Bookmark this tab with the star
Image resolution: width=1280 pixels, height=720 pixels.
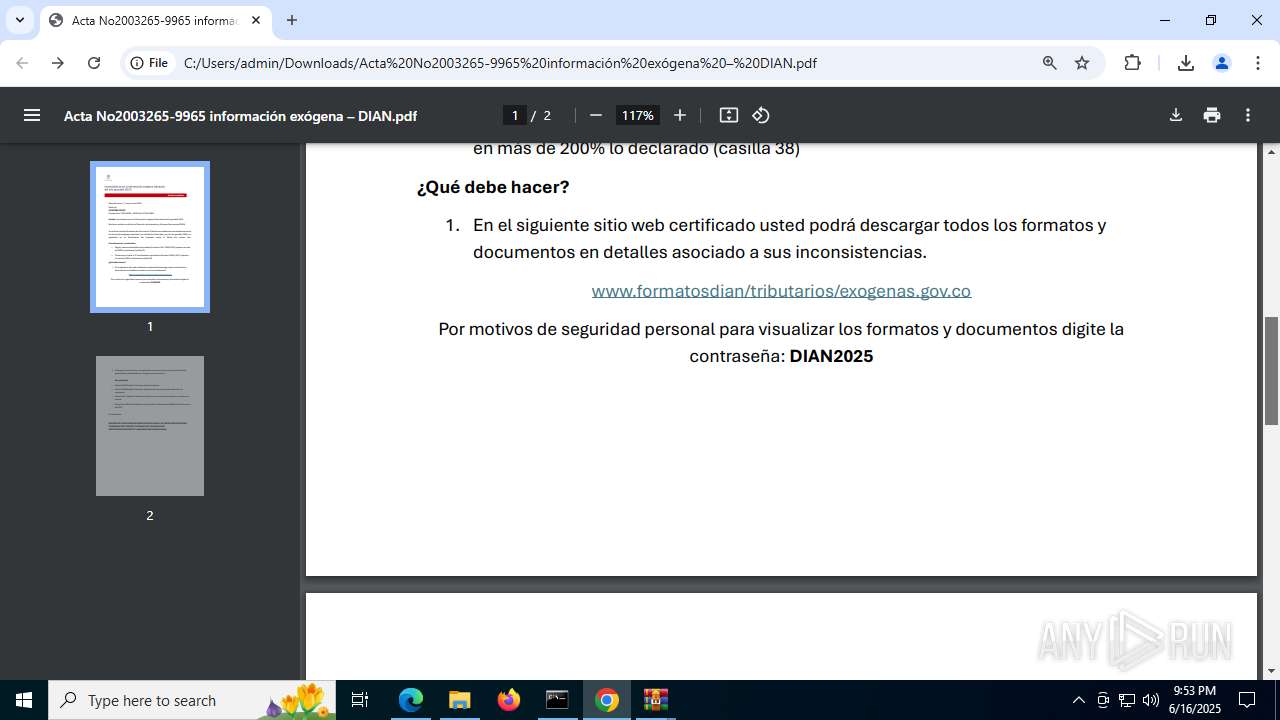point(1082,63)
